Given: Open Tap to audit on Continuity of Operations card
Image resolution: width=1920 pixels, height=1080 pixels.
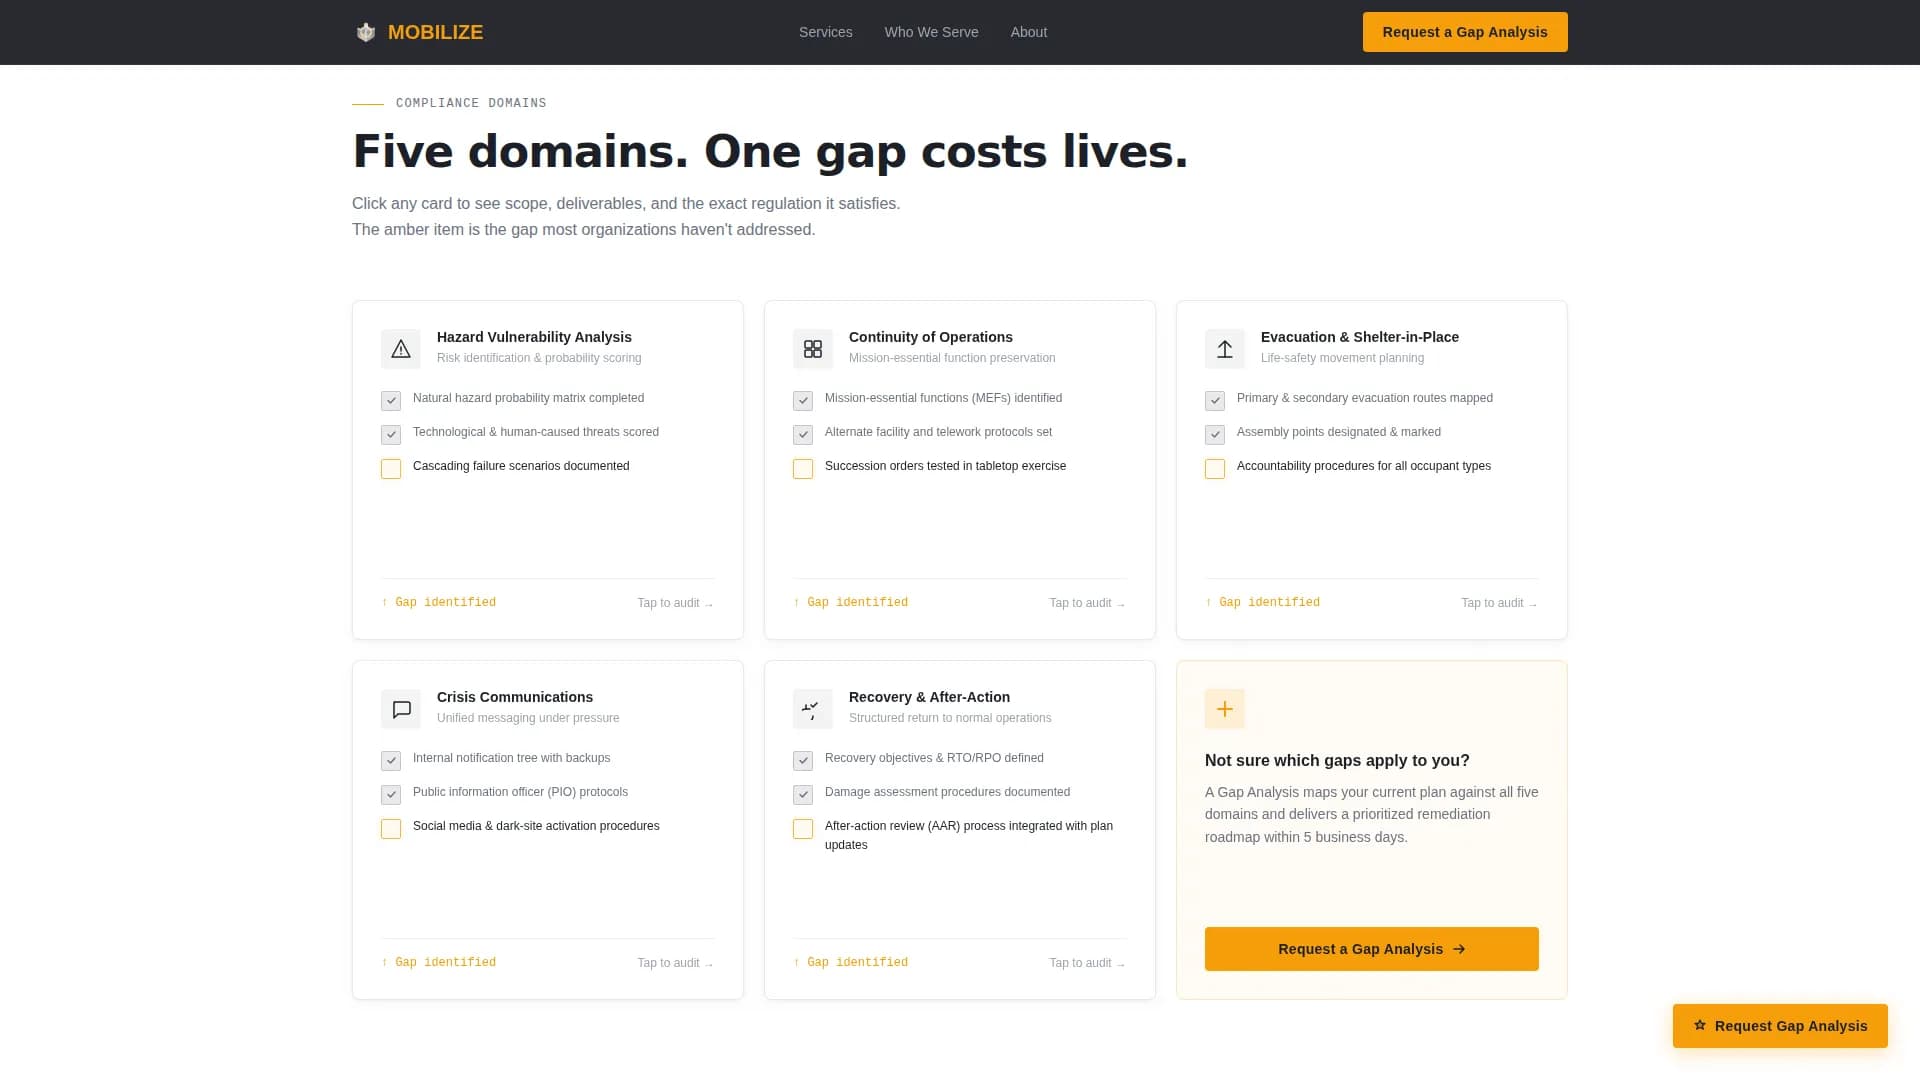Looking at the screenshot, I should pos(1087,603).
